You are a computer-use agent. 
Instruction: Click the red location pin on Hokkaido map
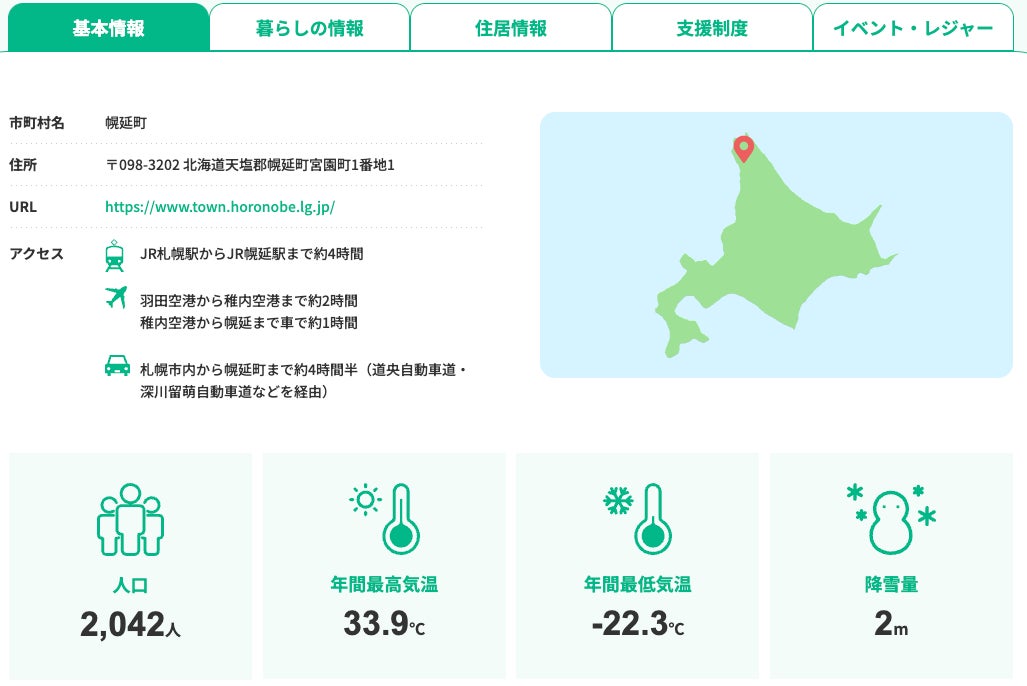(743, 149)
